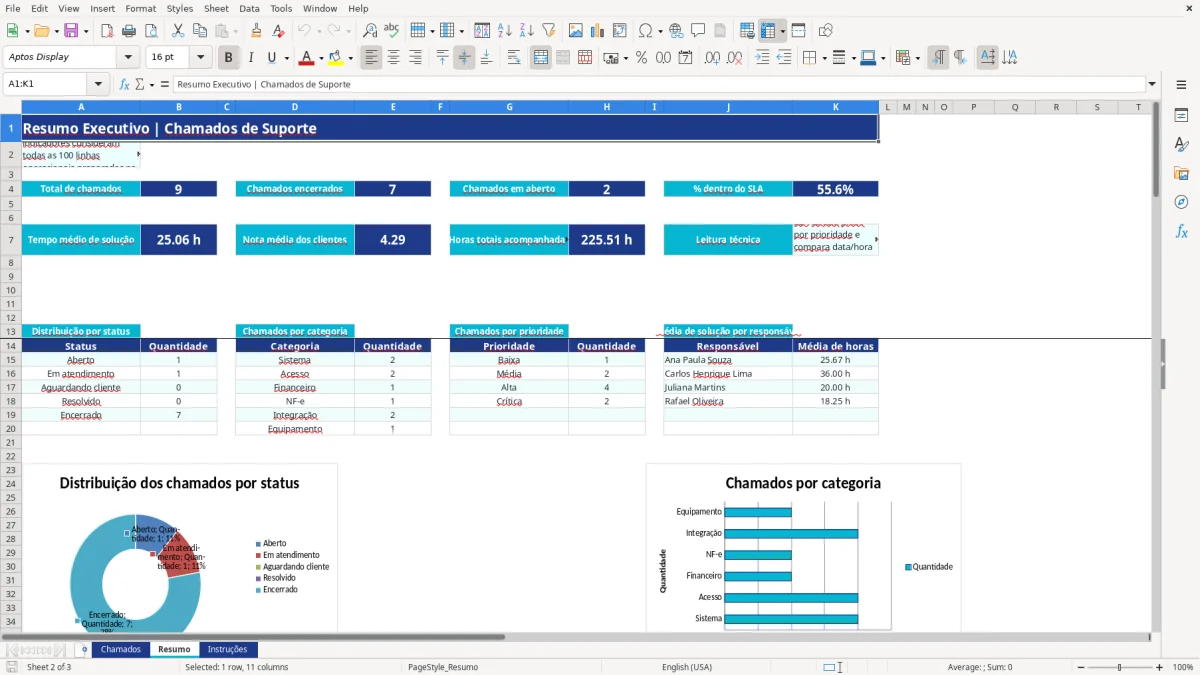The width and height of the screenshot is (1200, 675).
Task: Open the font size dropdown
Action: tap(201, 58)
